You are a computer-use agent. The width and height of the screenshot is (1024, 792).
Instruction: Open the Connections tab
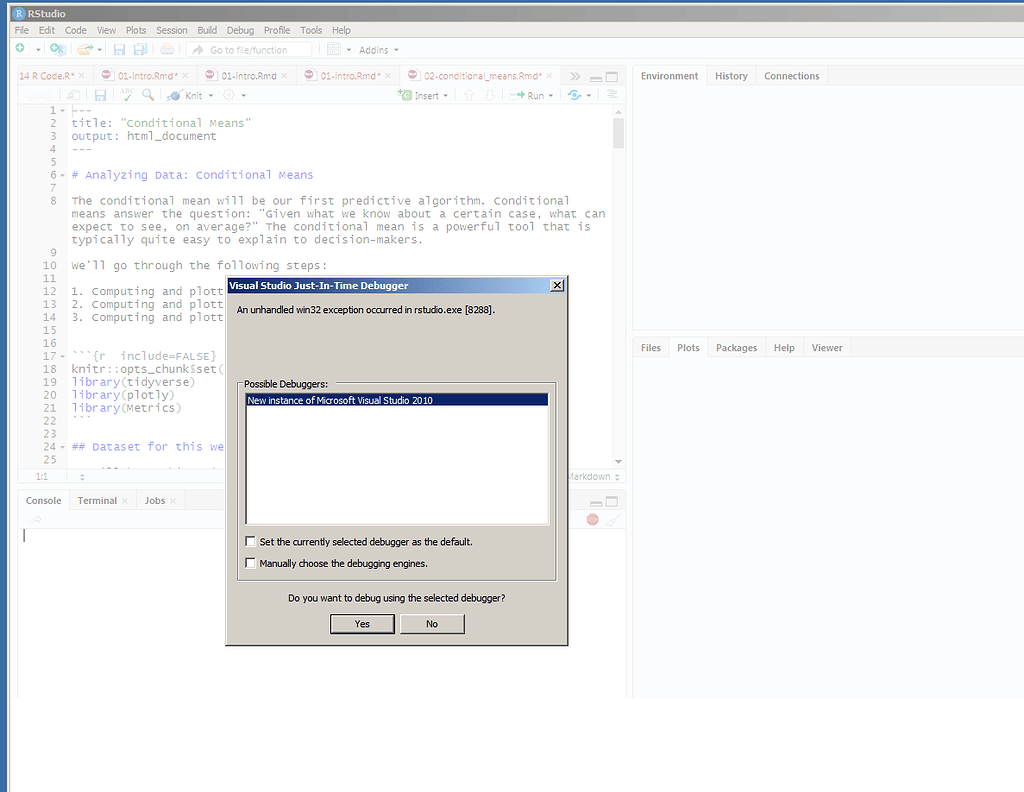[x=792, y=76]
